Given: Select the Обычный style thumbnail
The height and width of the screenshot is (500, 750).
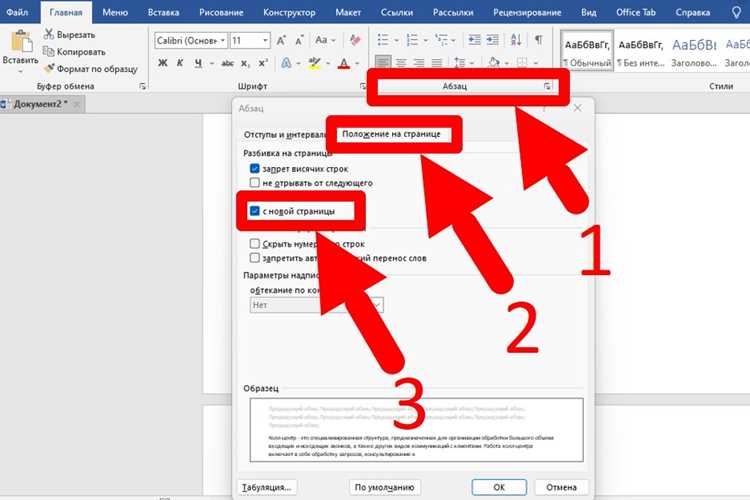Looking at the screenshot, I should 587,52.
